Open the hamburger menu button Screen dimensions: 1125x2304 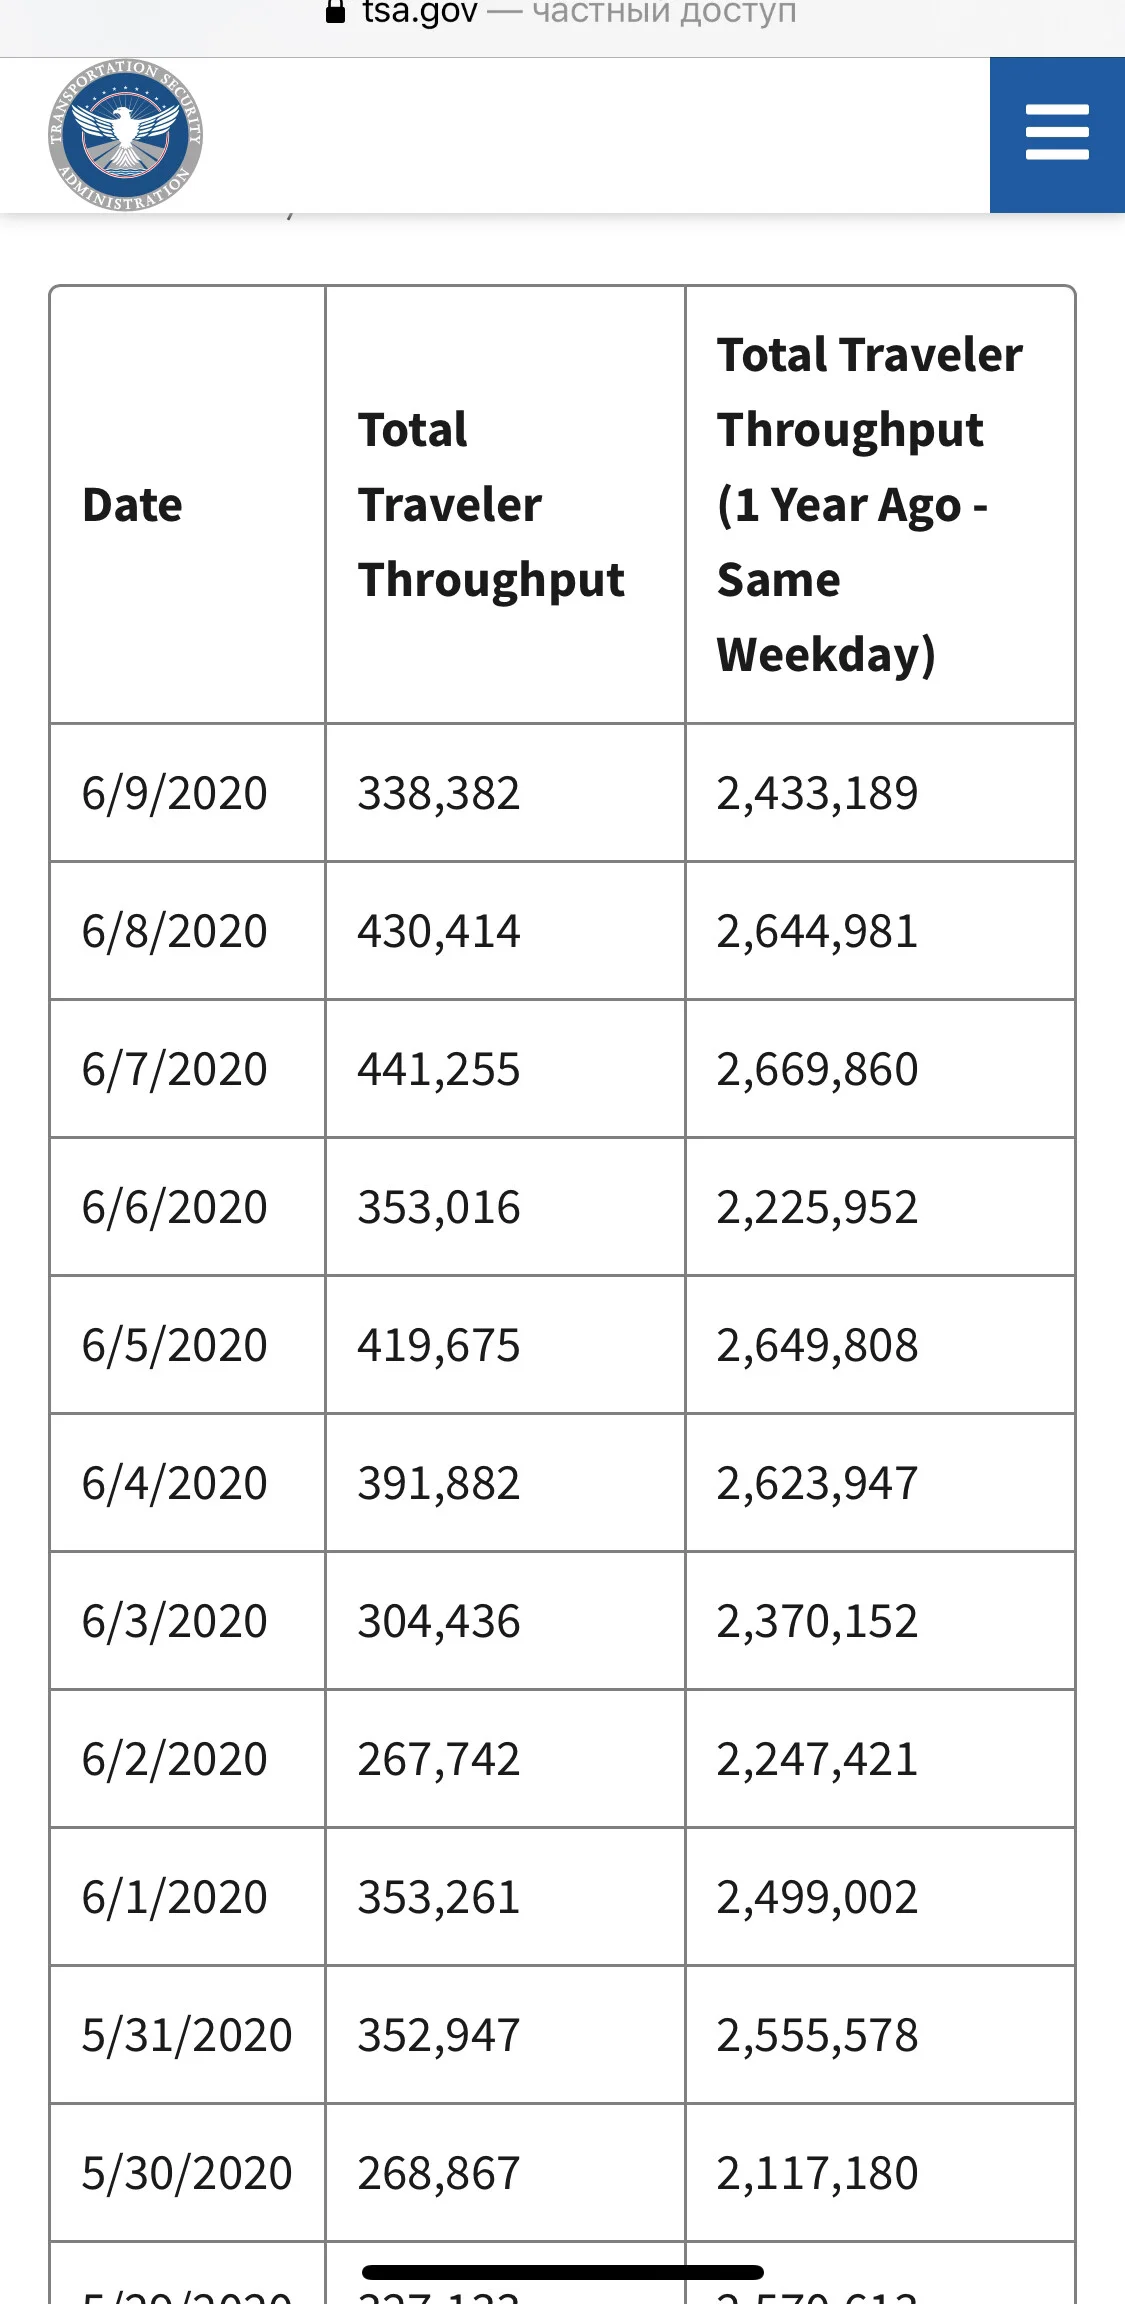click(x=1057, y=134)
